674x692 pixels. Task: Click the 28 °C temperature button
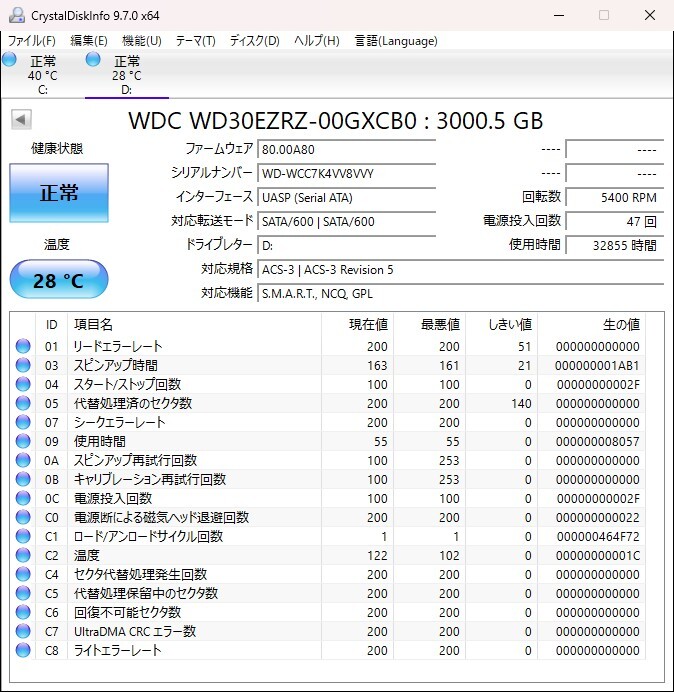tap(59, 280)
